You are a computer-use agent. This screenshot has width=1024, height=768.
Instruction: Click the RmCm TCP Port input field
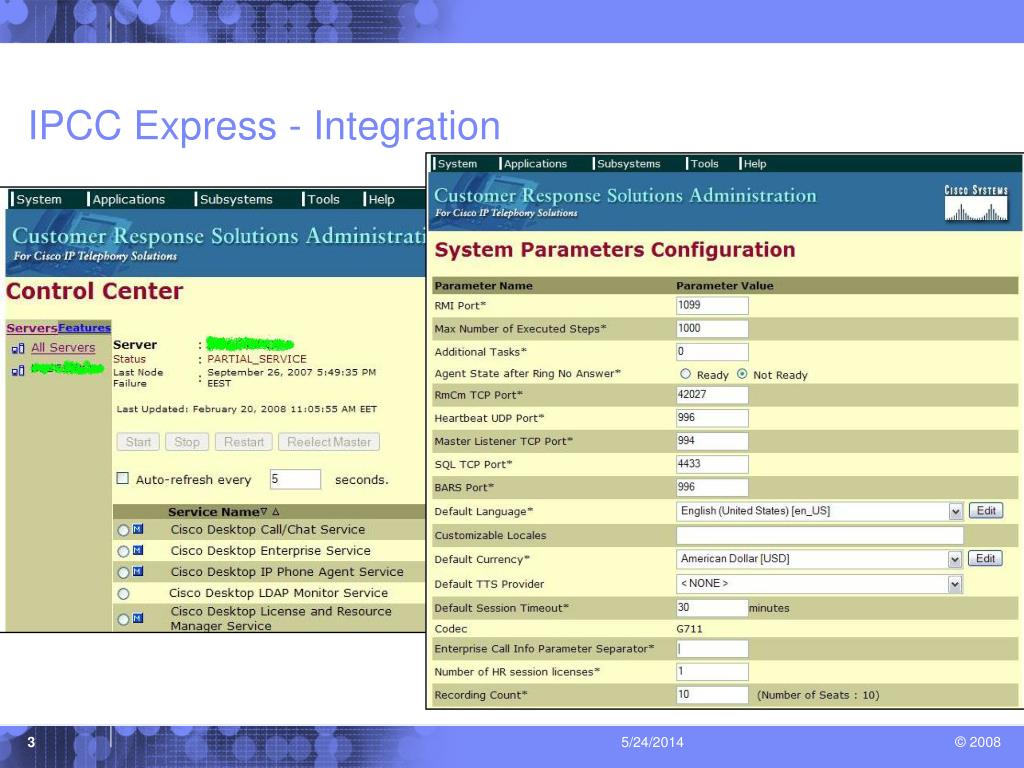click(x=712, y=394)
